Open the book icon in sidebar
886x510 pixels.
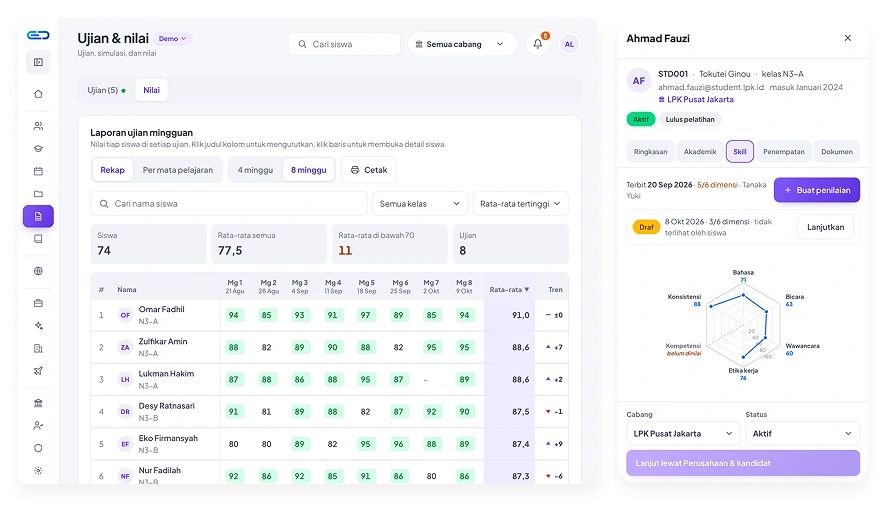[38, 239]
